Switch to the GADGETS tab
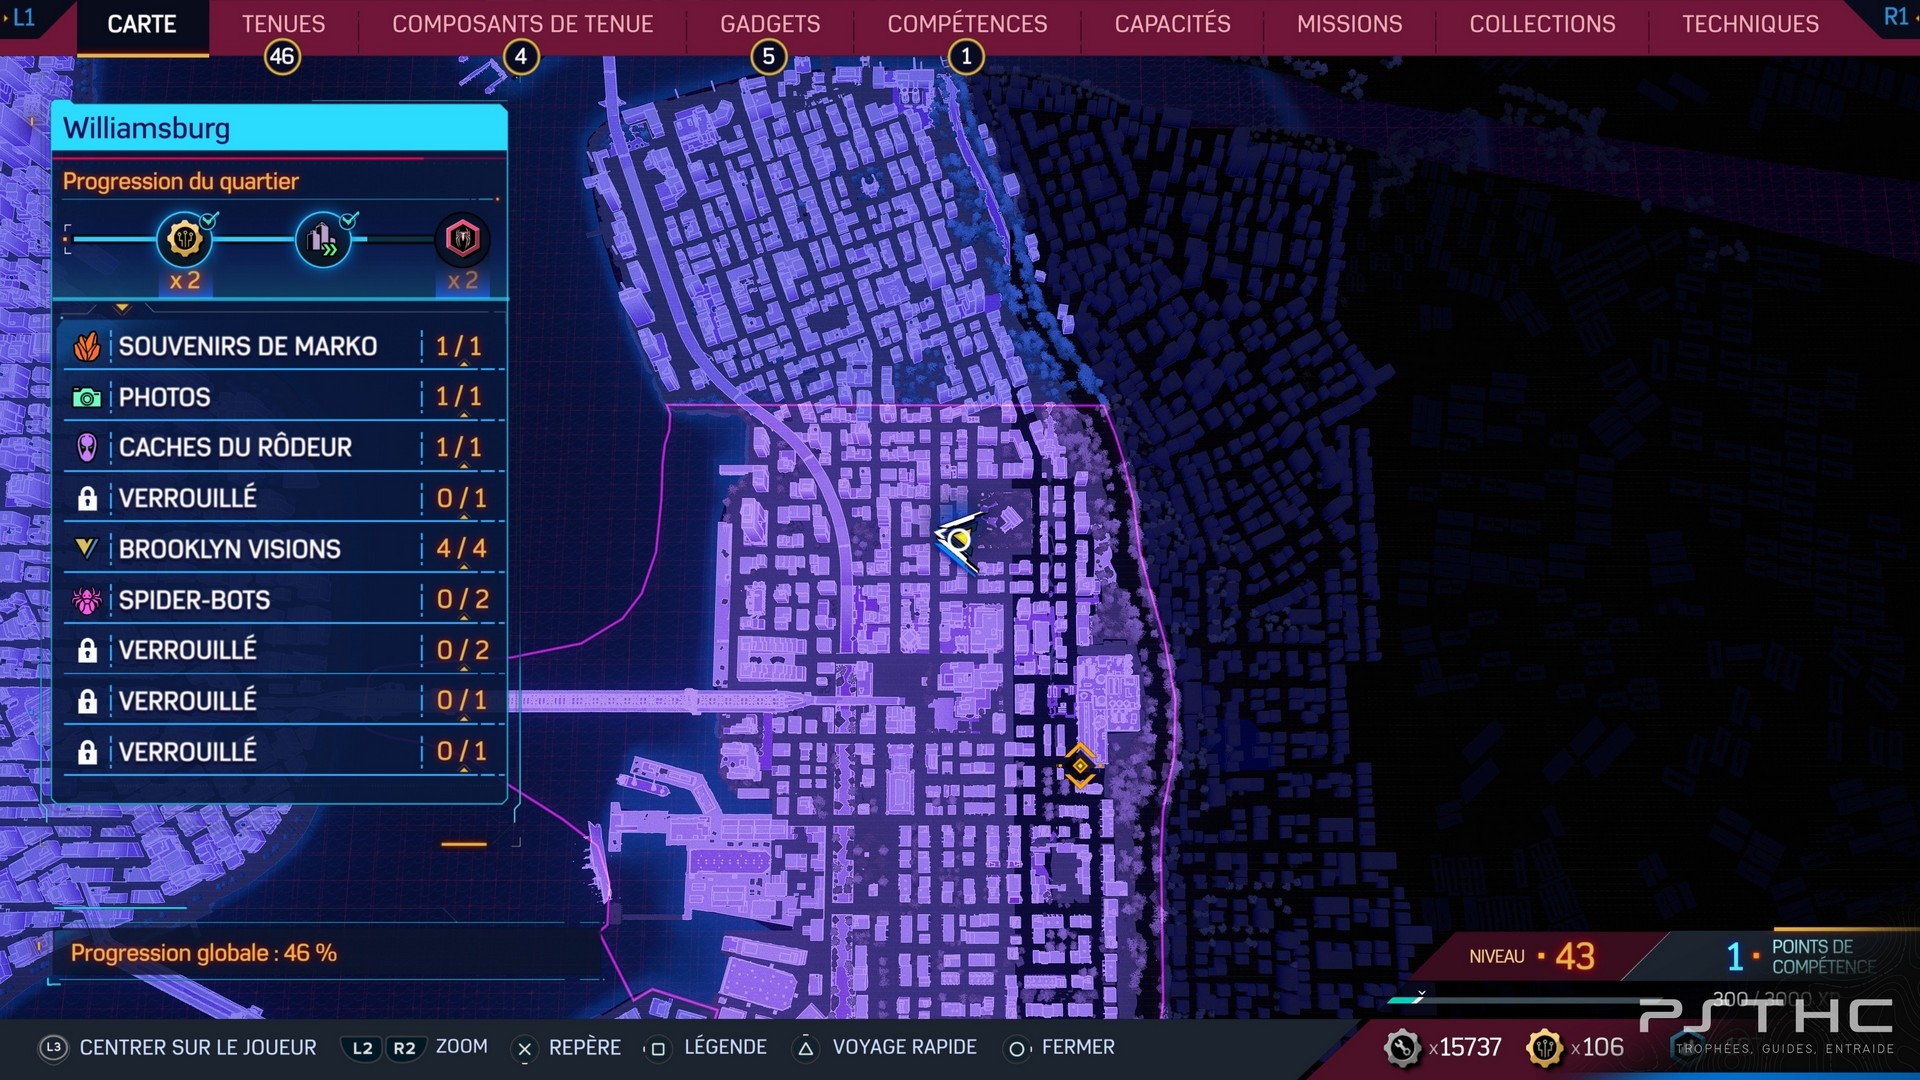 coord(770,24)
